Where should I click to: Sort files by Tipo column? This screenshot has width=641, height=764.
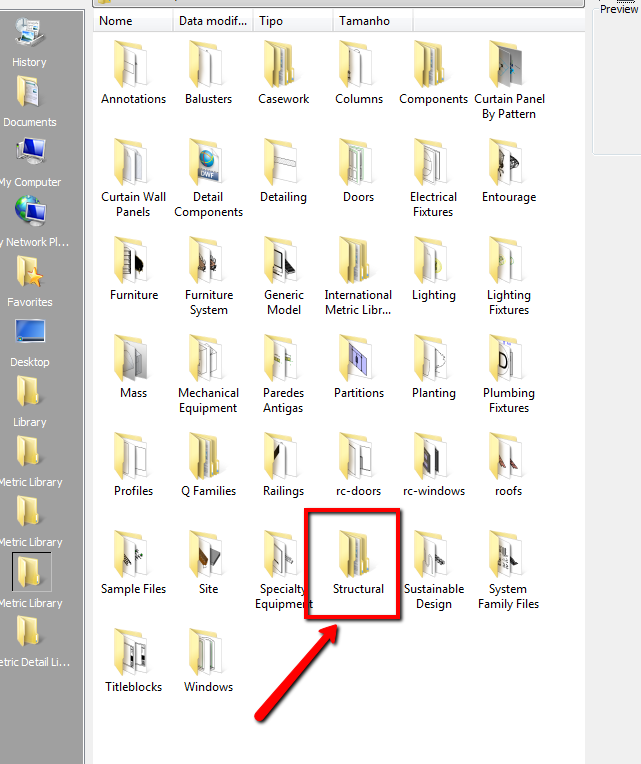pos(293,21)
